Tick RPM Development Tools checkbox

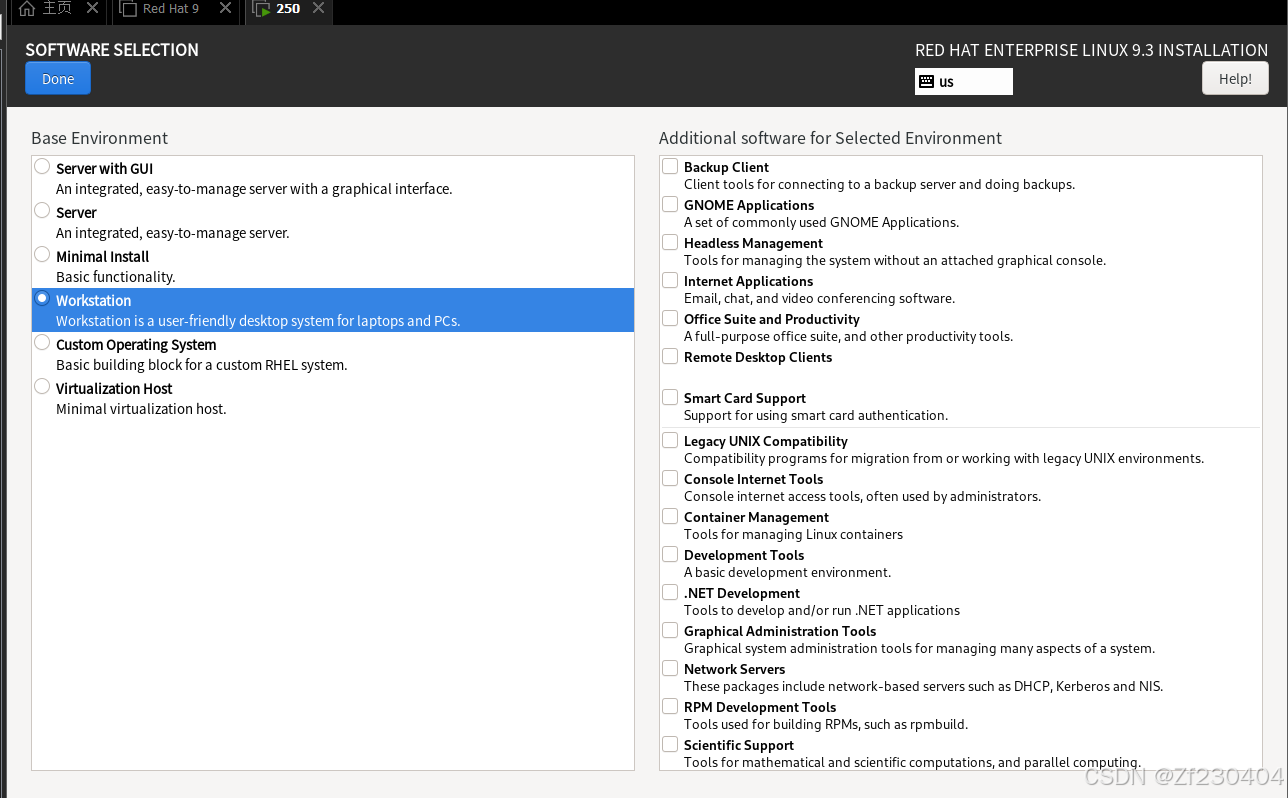670,706
